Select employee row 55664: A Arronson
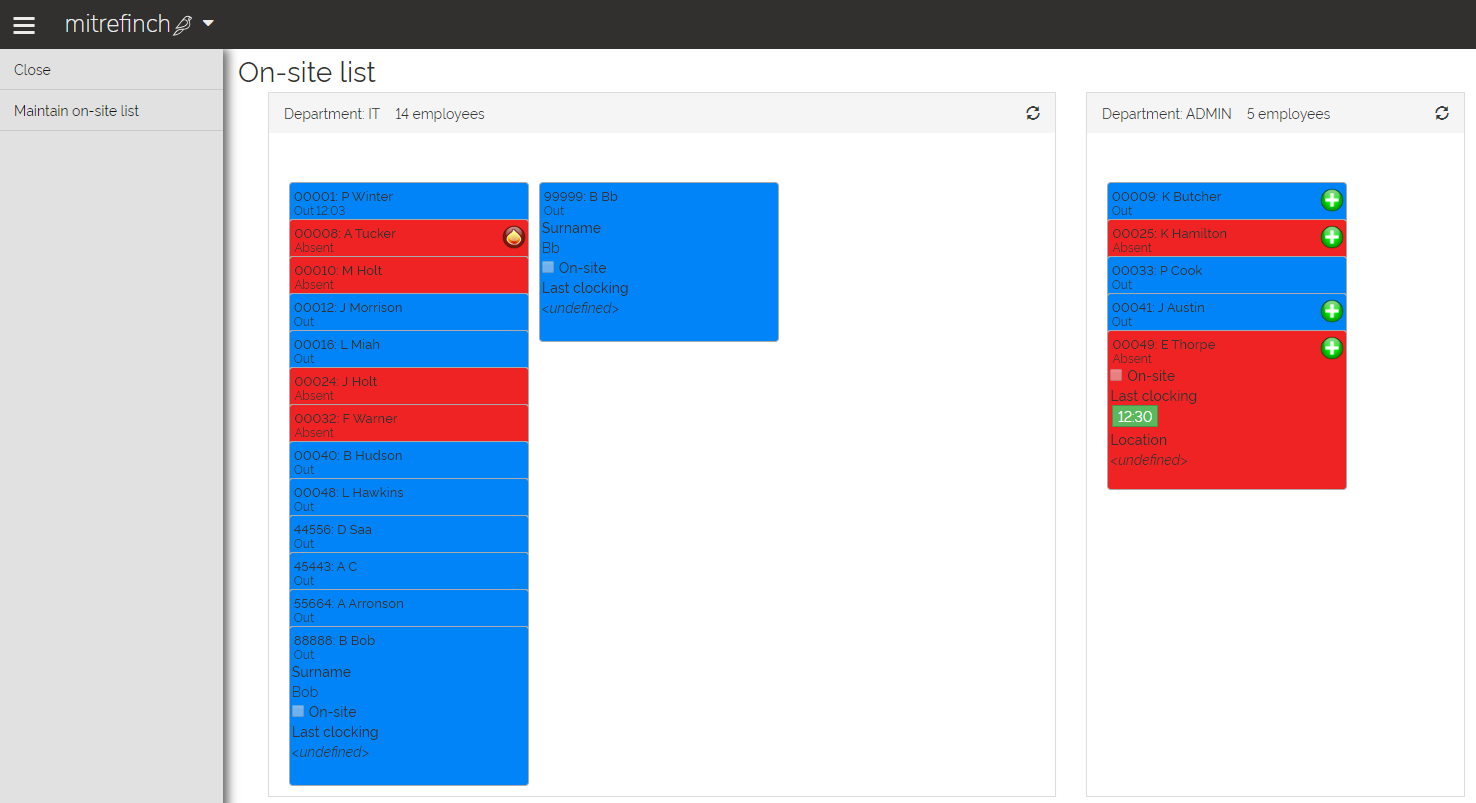Image resolution: width=1476 pixels, height=803 pixels. tap(409, 609)
